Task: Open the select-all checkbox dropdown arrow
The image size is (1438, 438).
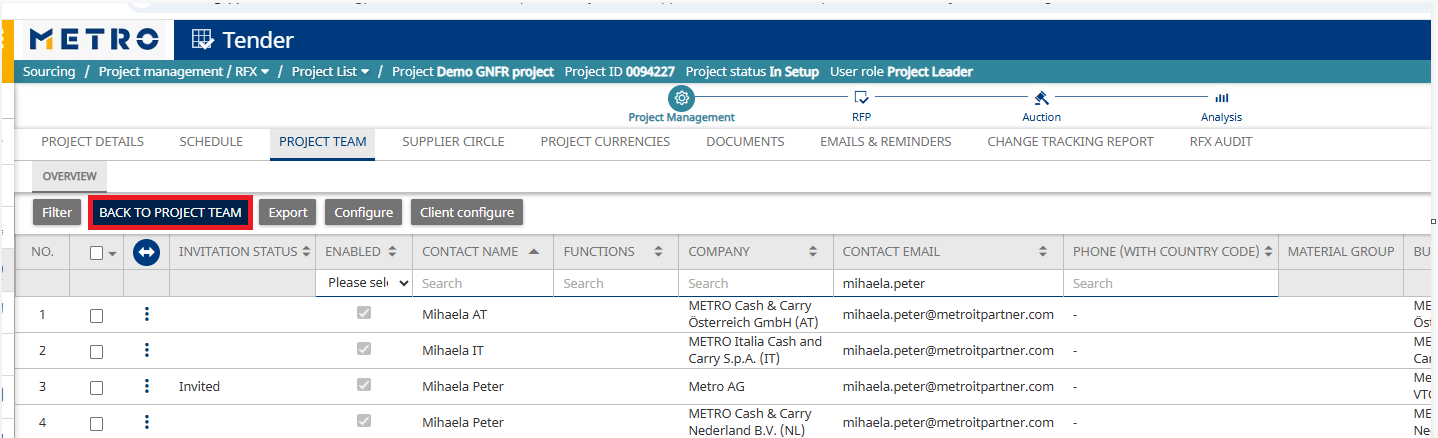Action: click(112, 254)
